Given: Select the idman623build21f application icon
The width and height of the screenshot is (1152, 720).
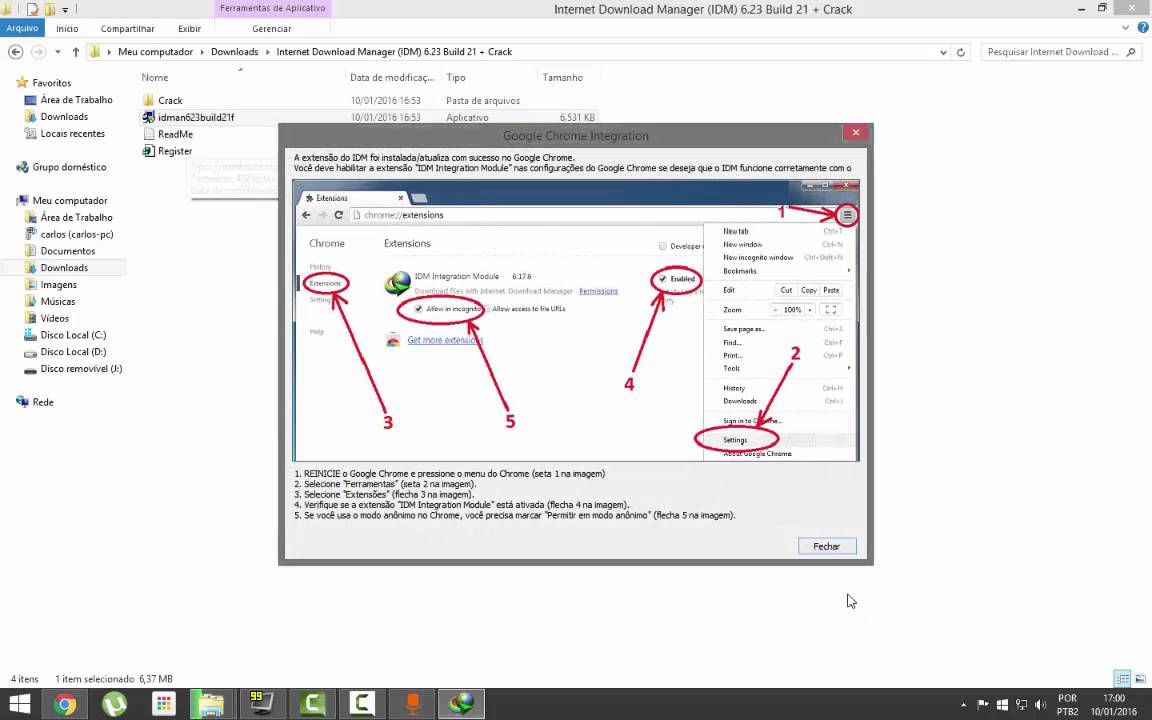Looking at the screenshot, I should tap(148, 117).
